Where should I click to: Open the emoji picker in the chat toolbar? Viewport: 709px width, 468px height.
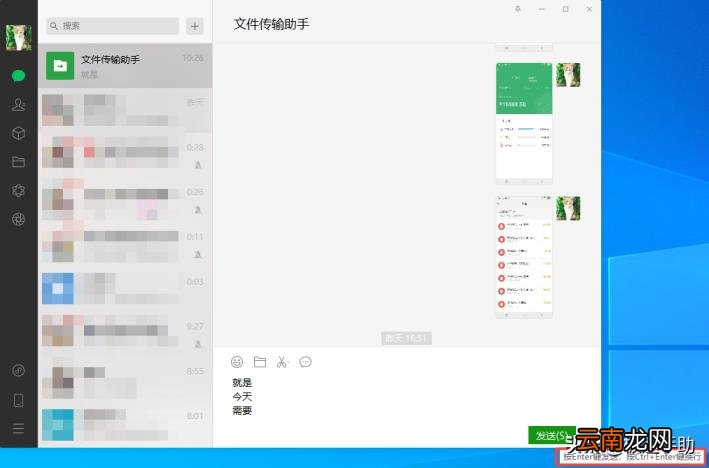coord(237,362)
